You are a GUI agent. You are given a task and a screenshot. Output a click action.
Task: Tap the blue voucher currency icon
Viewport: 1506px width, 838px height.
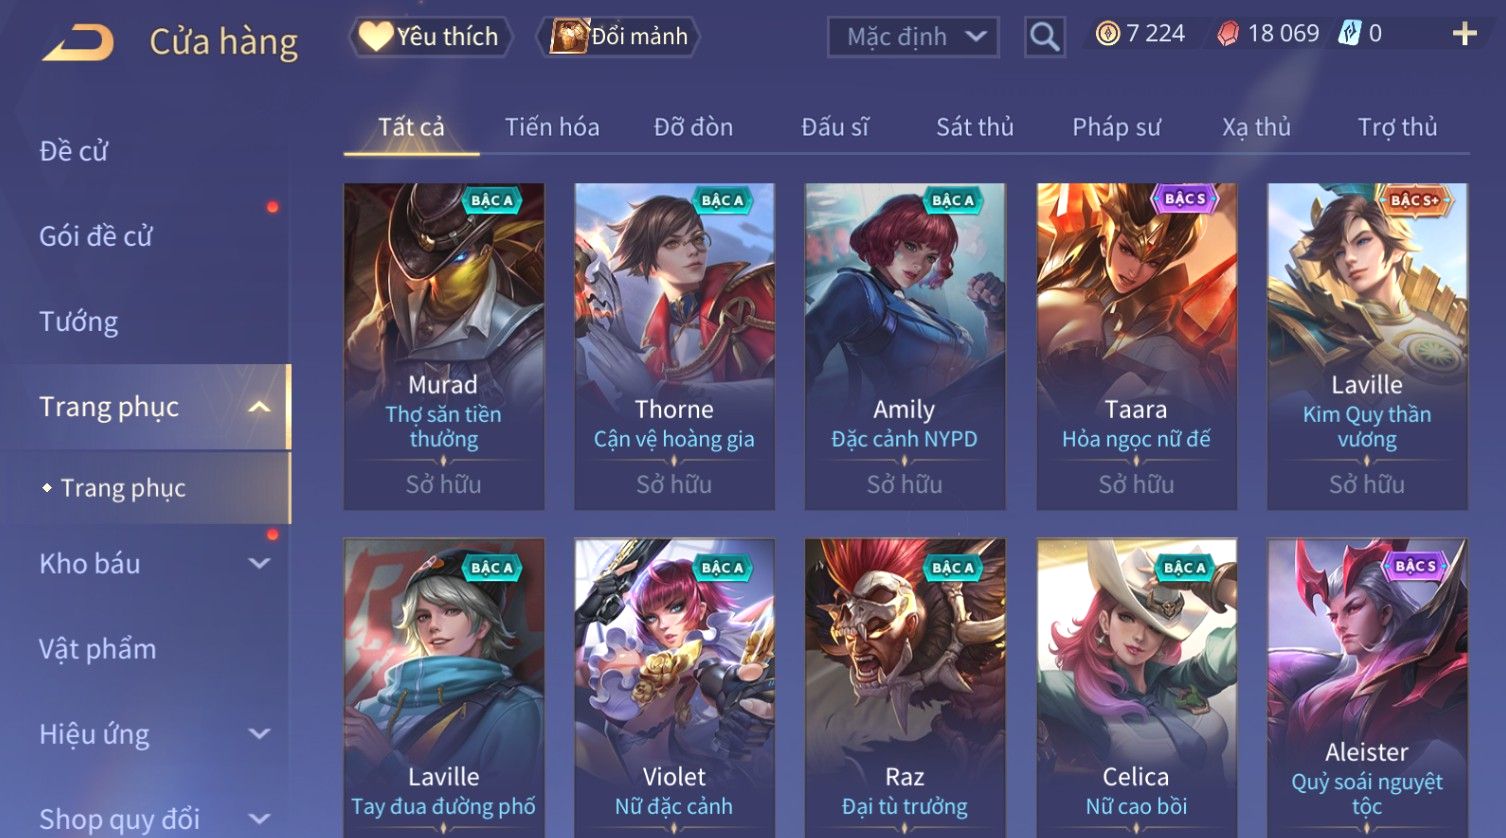coord(1350,34)
